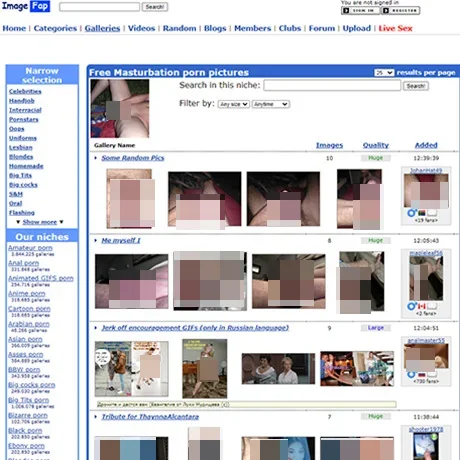This screenshot has width=460, height=460.
Task: Sort galleries by Quality column
Action: click(376, 145)
